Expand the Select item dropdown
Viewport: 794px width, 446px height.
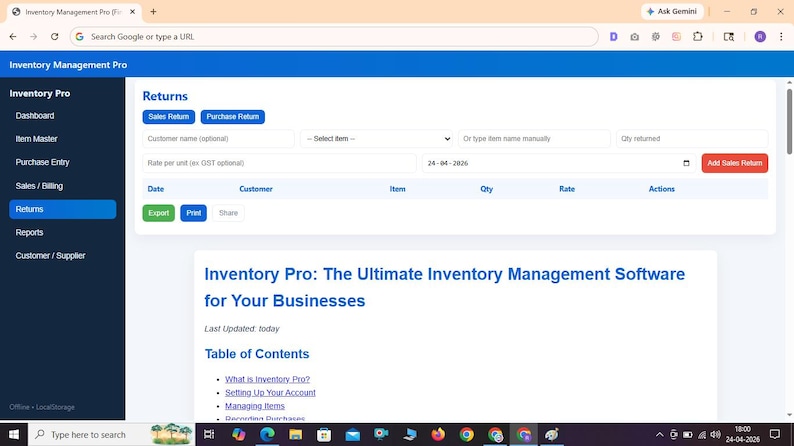click(376, 139)
